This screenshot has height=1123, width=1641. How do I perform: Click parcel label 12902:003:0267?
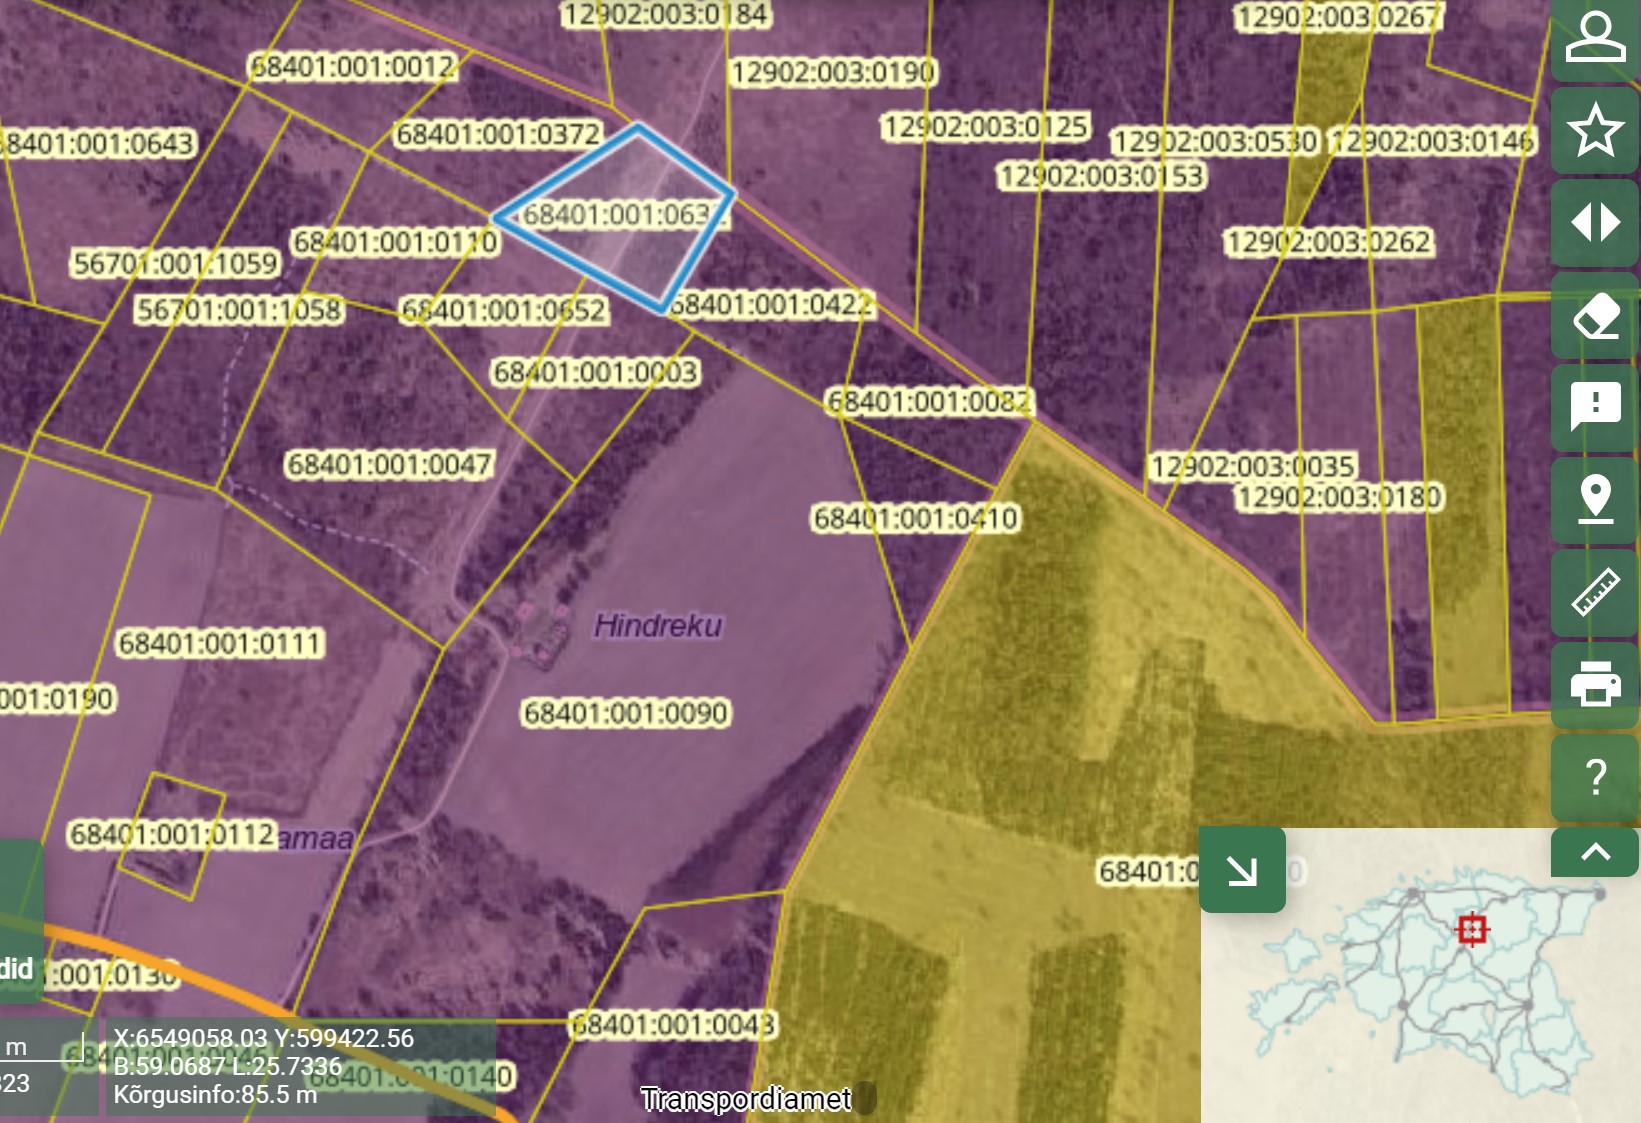click(1338, 17)
